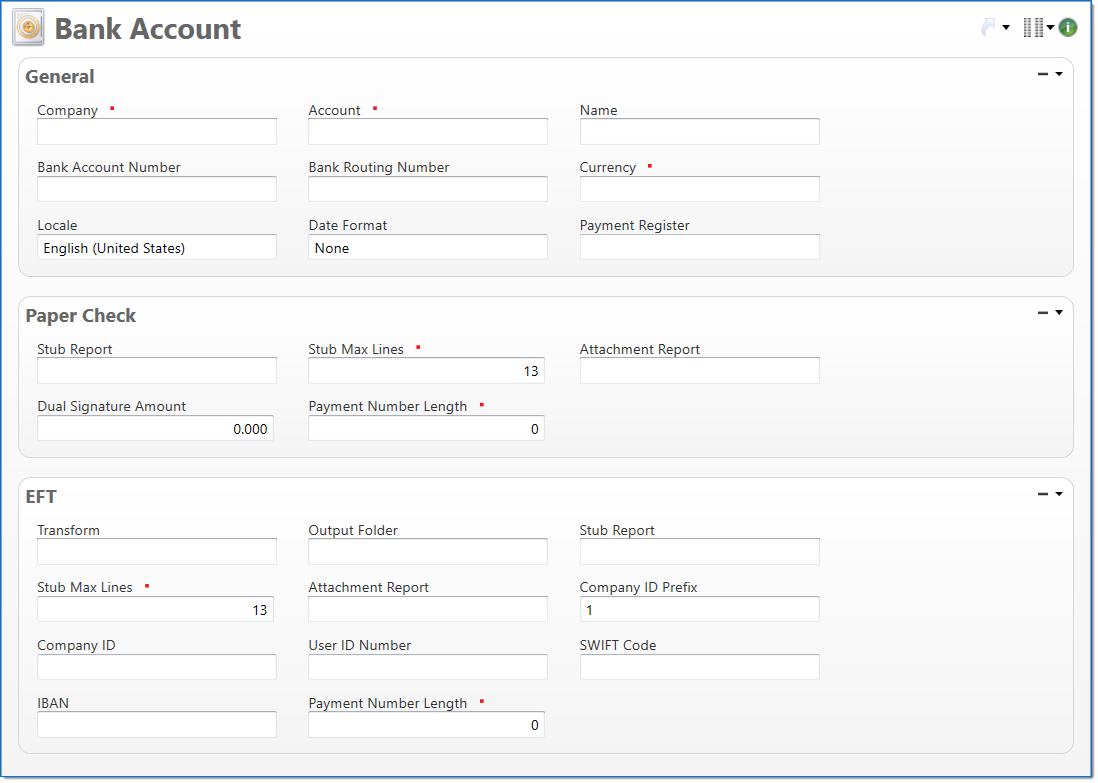
Task: Collapse the Paper Check section
Action: (x=1043, y=313)
